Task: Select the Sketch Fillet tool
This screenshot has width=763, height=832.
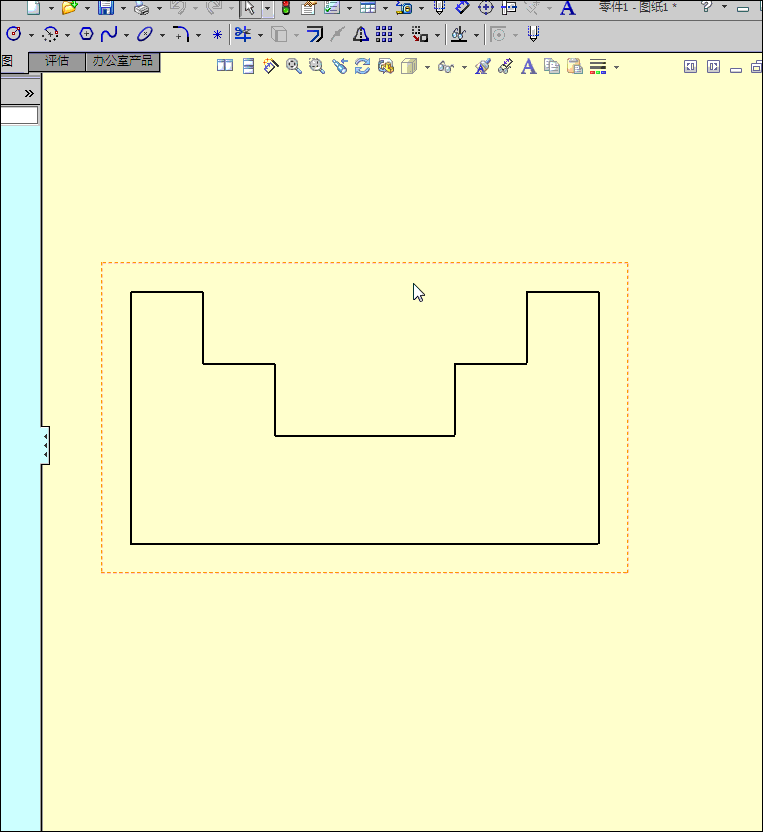Action: click(181, 34)
